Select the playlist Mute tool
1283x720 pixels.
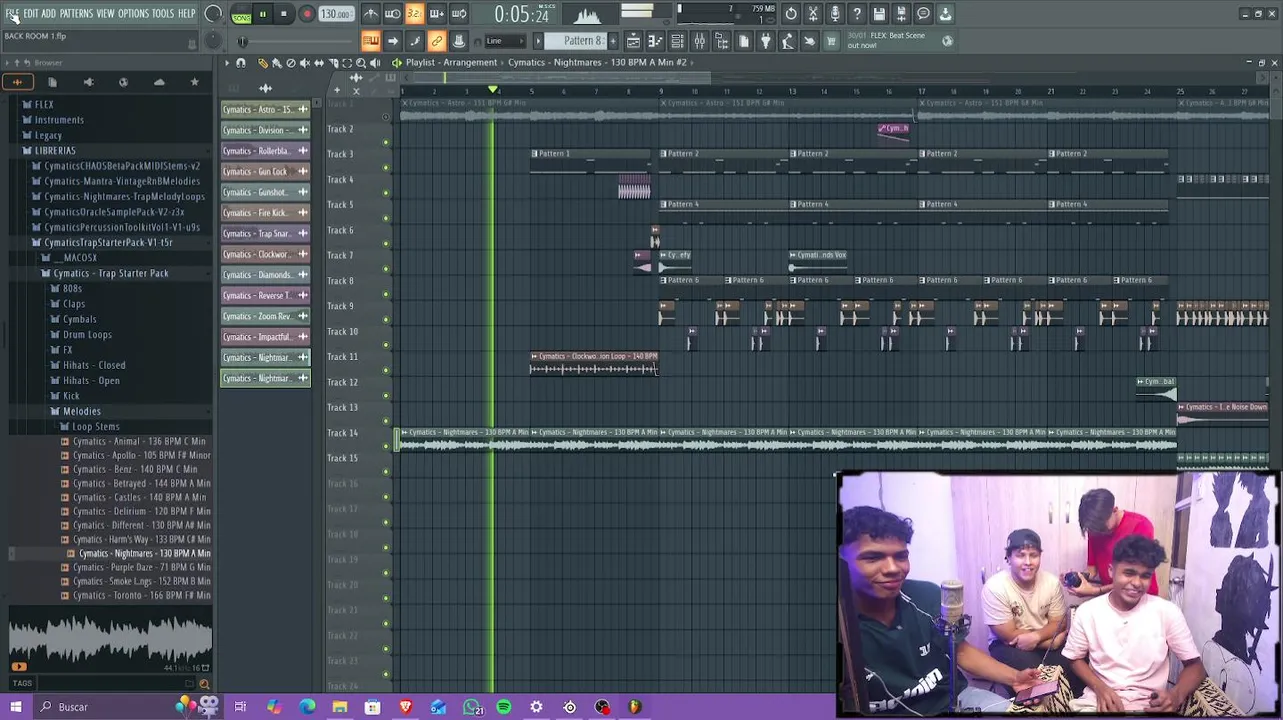click(305, 63)
